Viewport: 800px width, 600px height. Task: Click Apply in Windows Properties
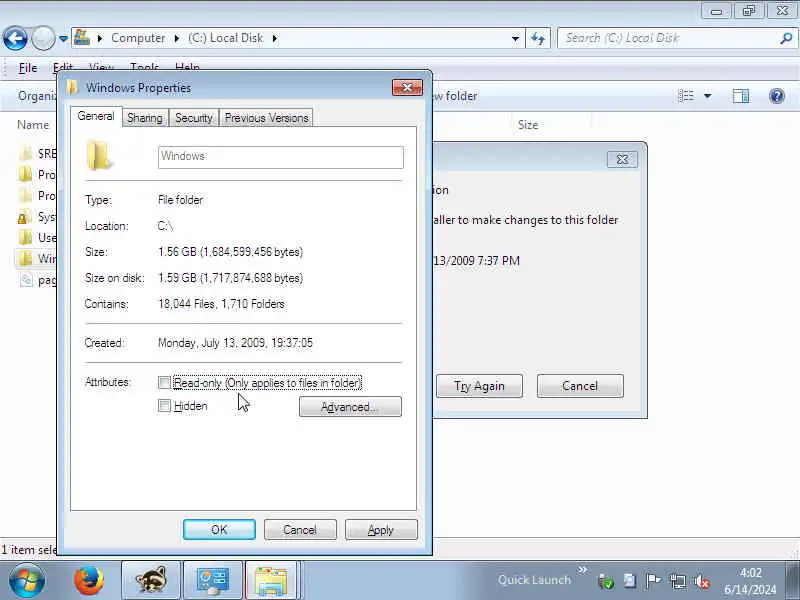point(381,530)
